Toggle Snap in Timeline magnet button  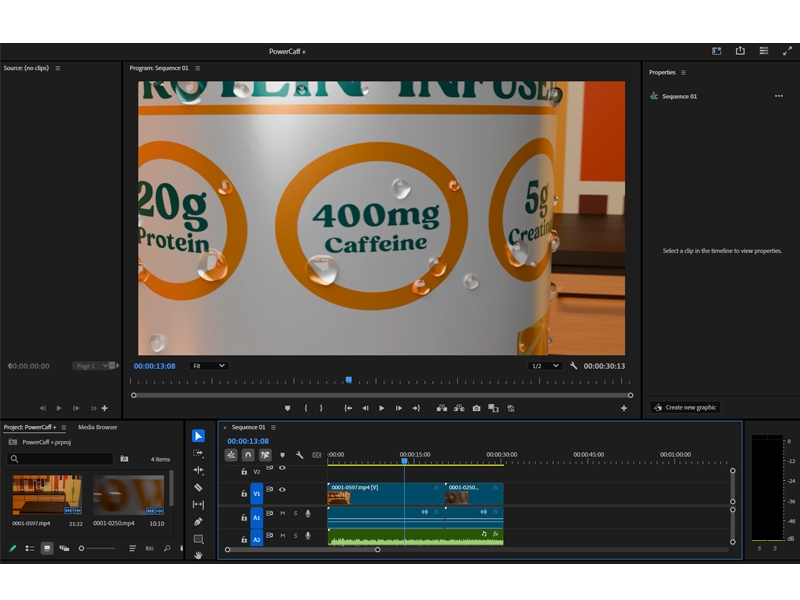click(248, 455)
